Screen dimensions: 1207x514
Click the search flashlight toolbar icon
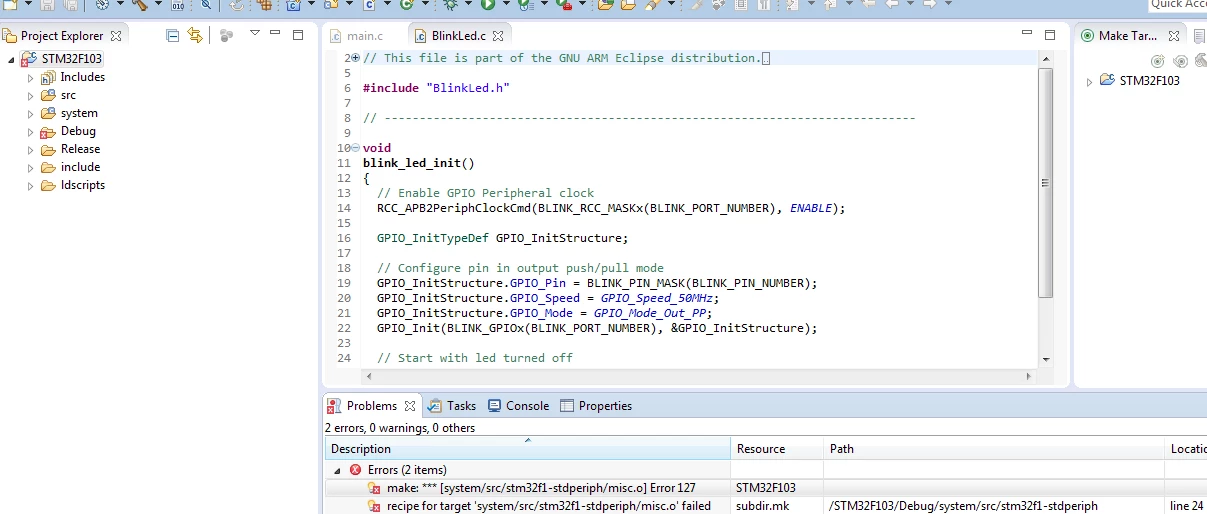tap(207, 5)
